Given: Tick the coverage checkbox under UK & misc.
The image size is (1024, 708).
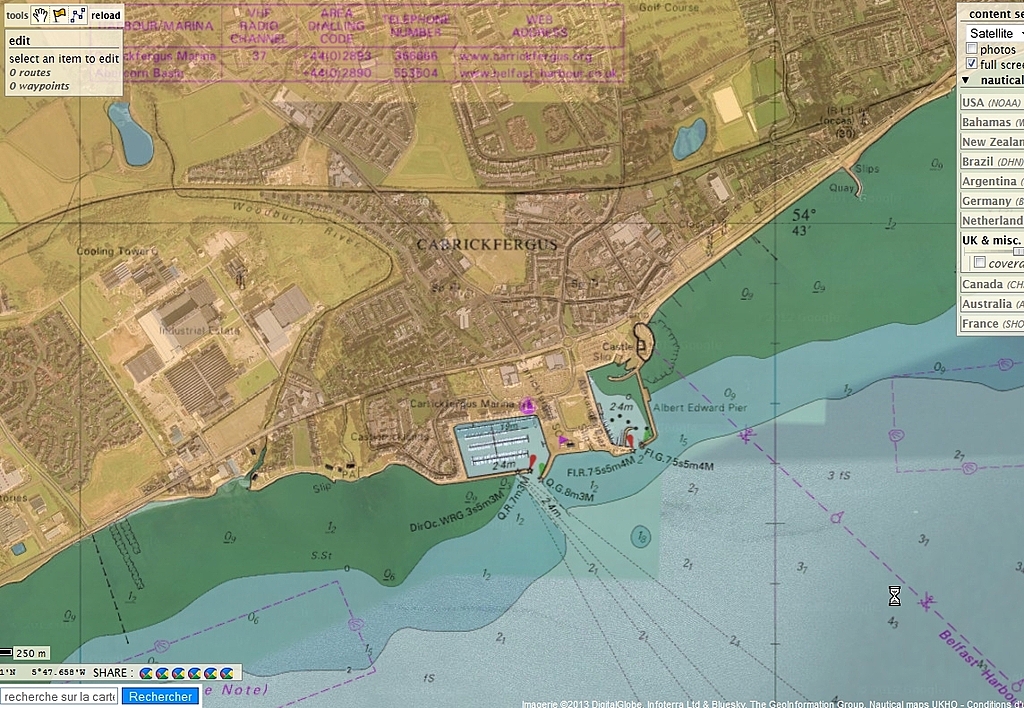Looking at the screenshot, I should coord(980,262).
